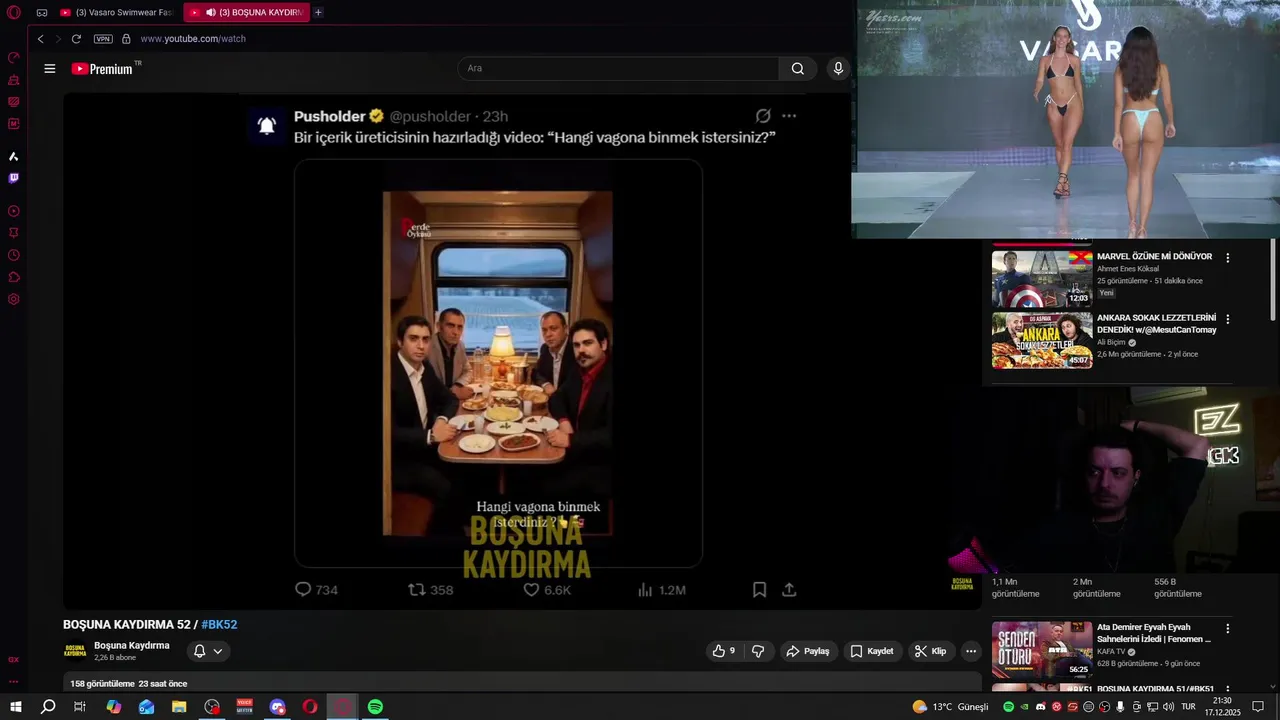The image size is (1280, 720).
Task: Like the video with thumbs up
Action: tap(723, 651)
